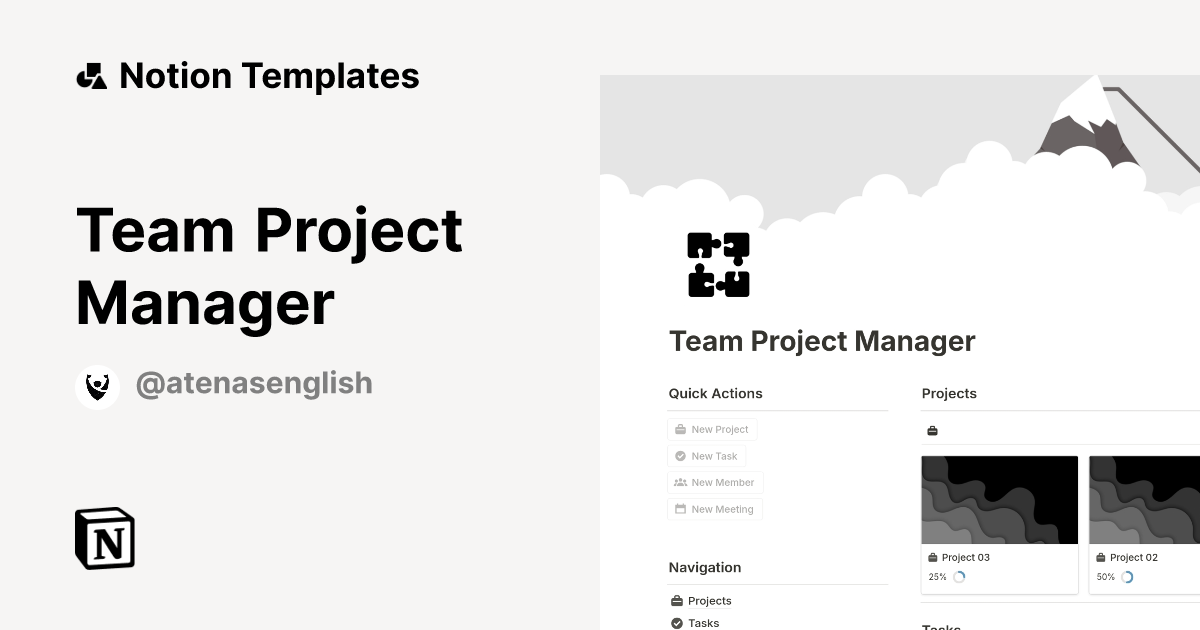Click the checkmark circle on New Task
The height and width of the screenshot is (630, 1200).
pyautogui.click(x=679, y=455)
